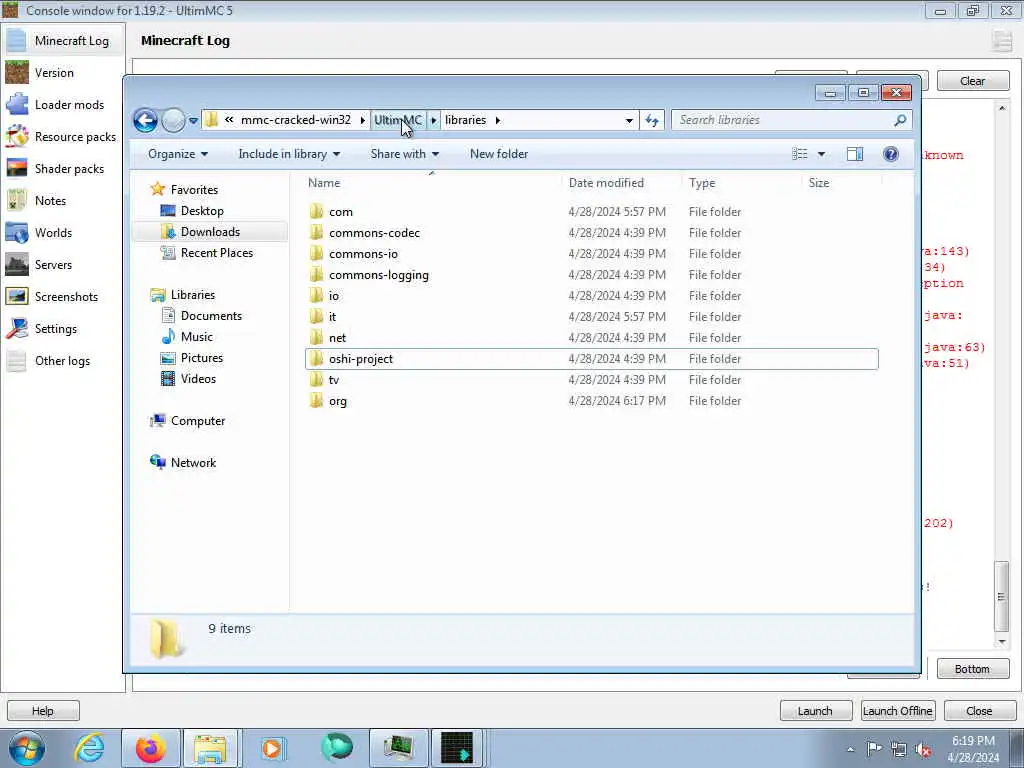The width and height of the screenshot is (1024, 768).
Task: Select Favorites in navigation pane
Action: (x=194, y=189)
